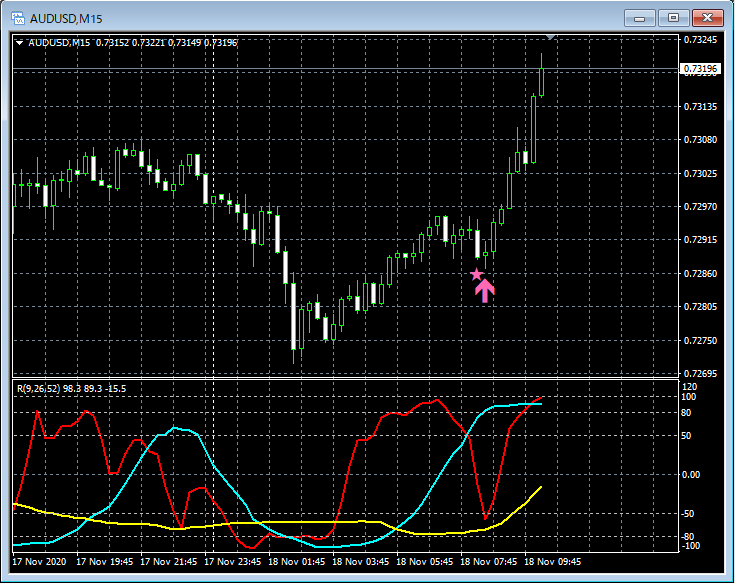
Task: Click the pink up arrow signal
Action: point(484,291)
